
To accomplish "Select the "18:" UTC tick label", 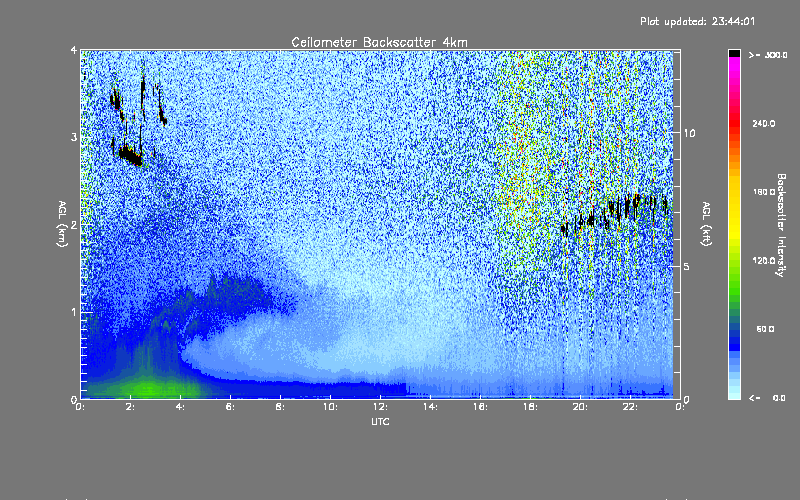I will coord(531,407).
